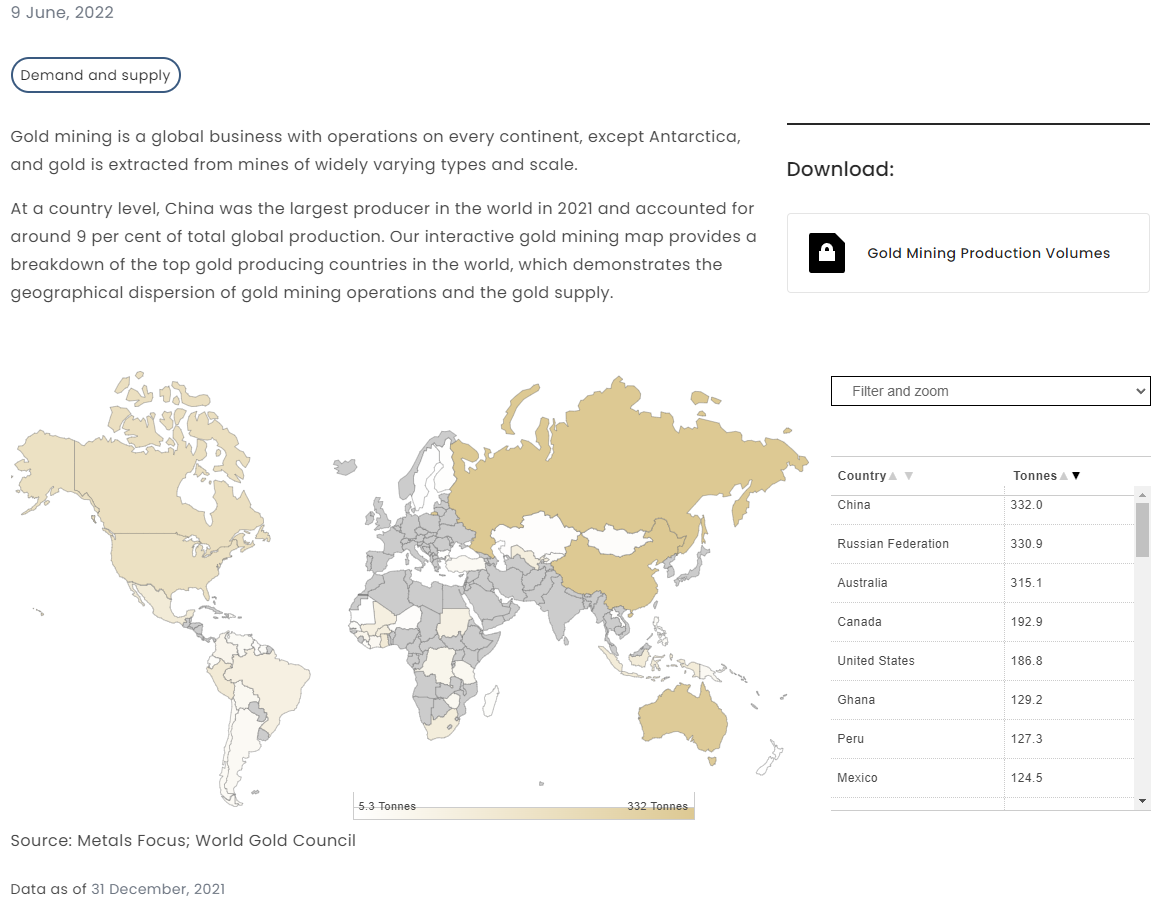The height and width of the screenshot is (900, 1157).
Task: Select the Canada table row
Action: (982, 622)
